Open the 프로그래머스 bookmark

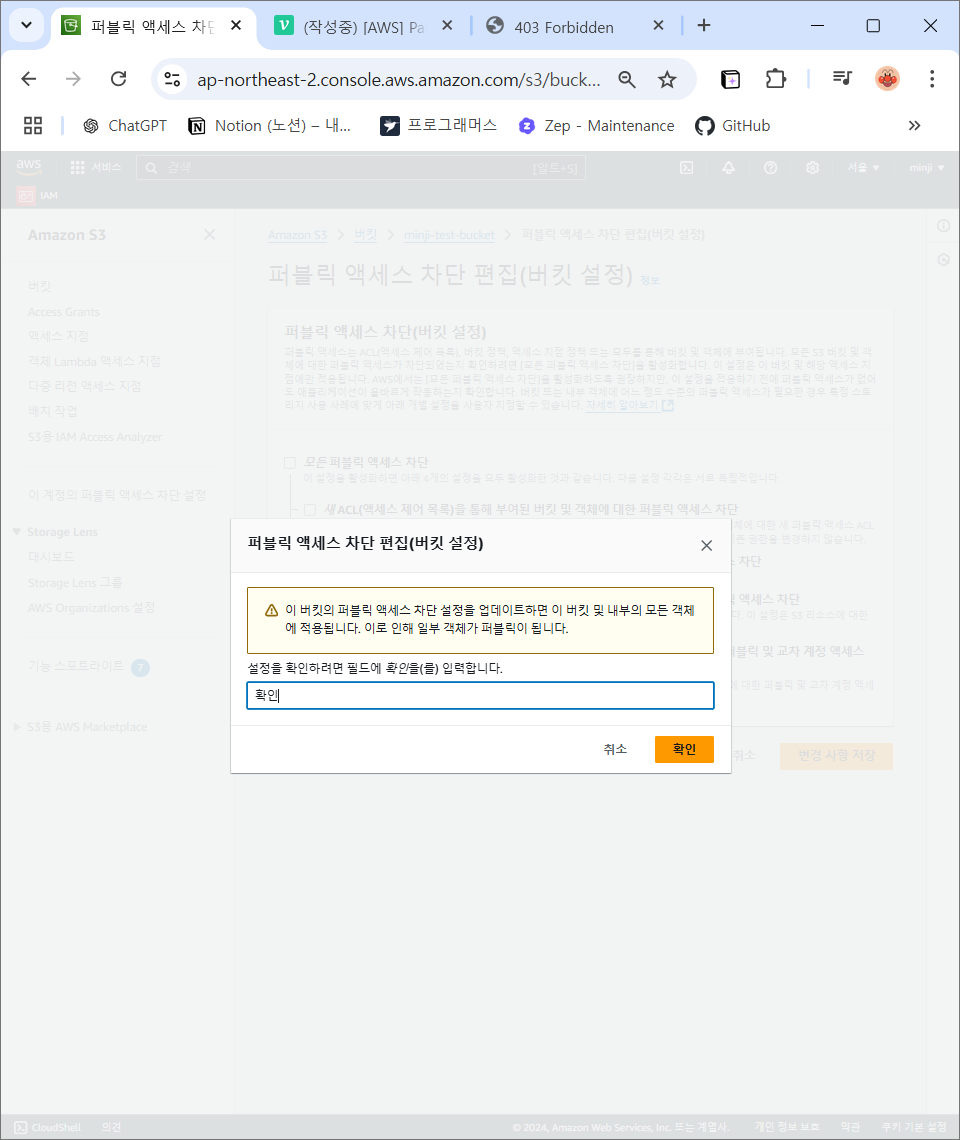(439, 126)
